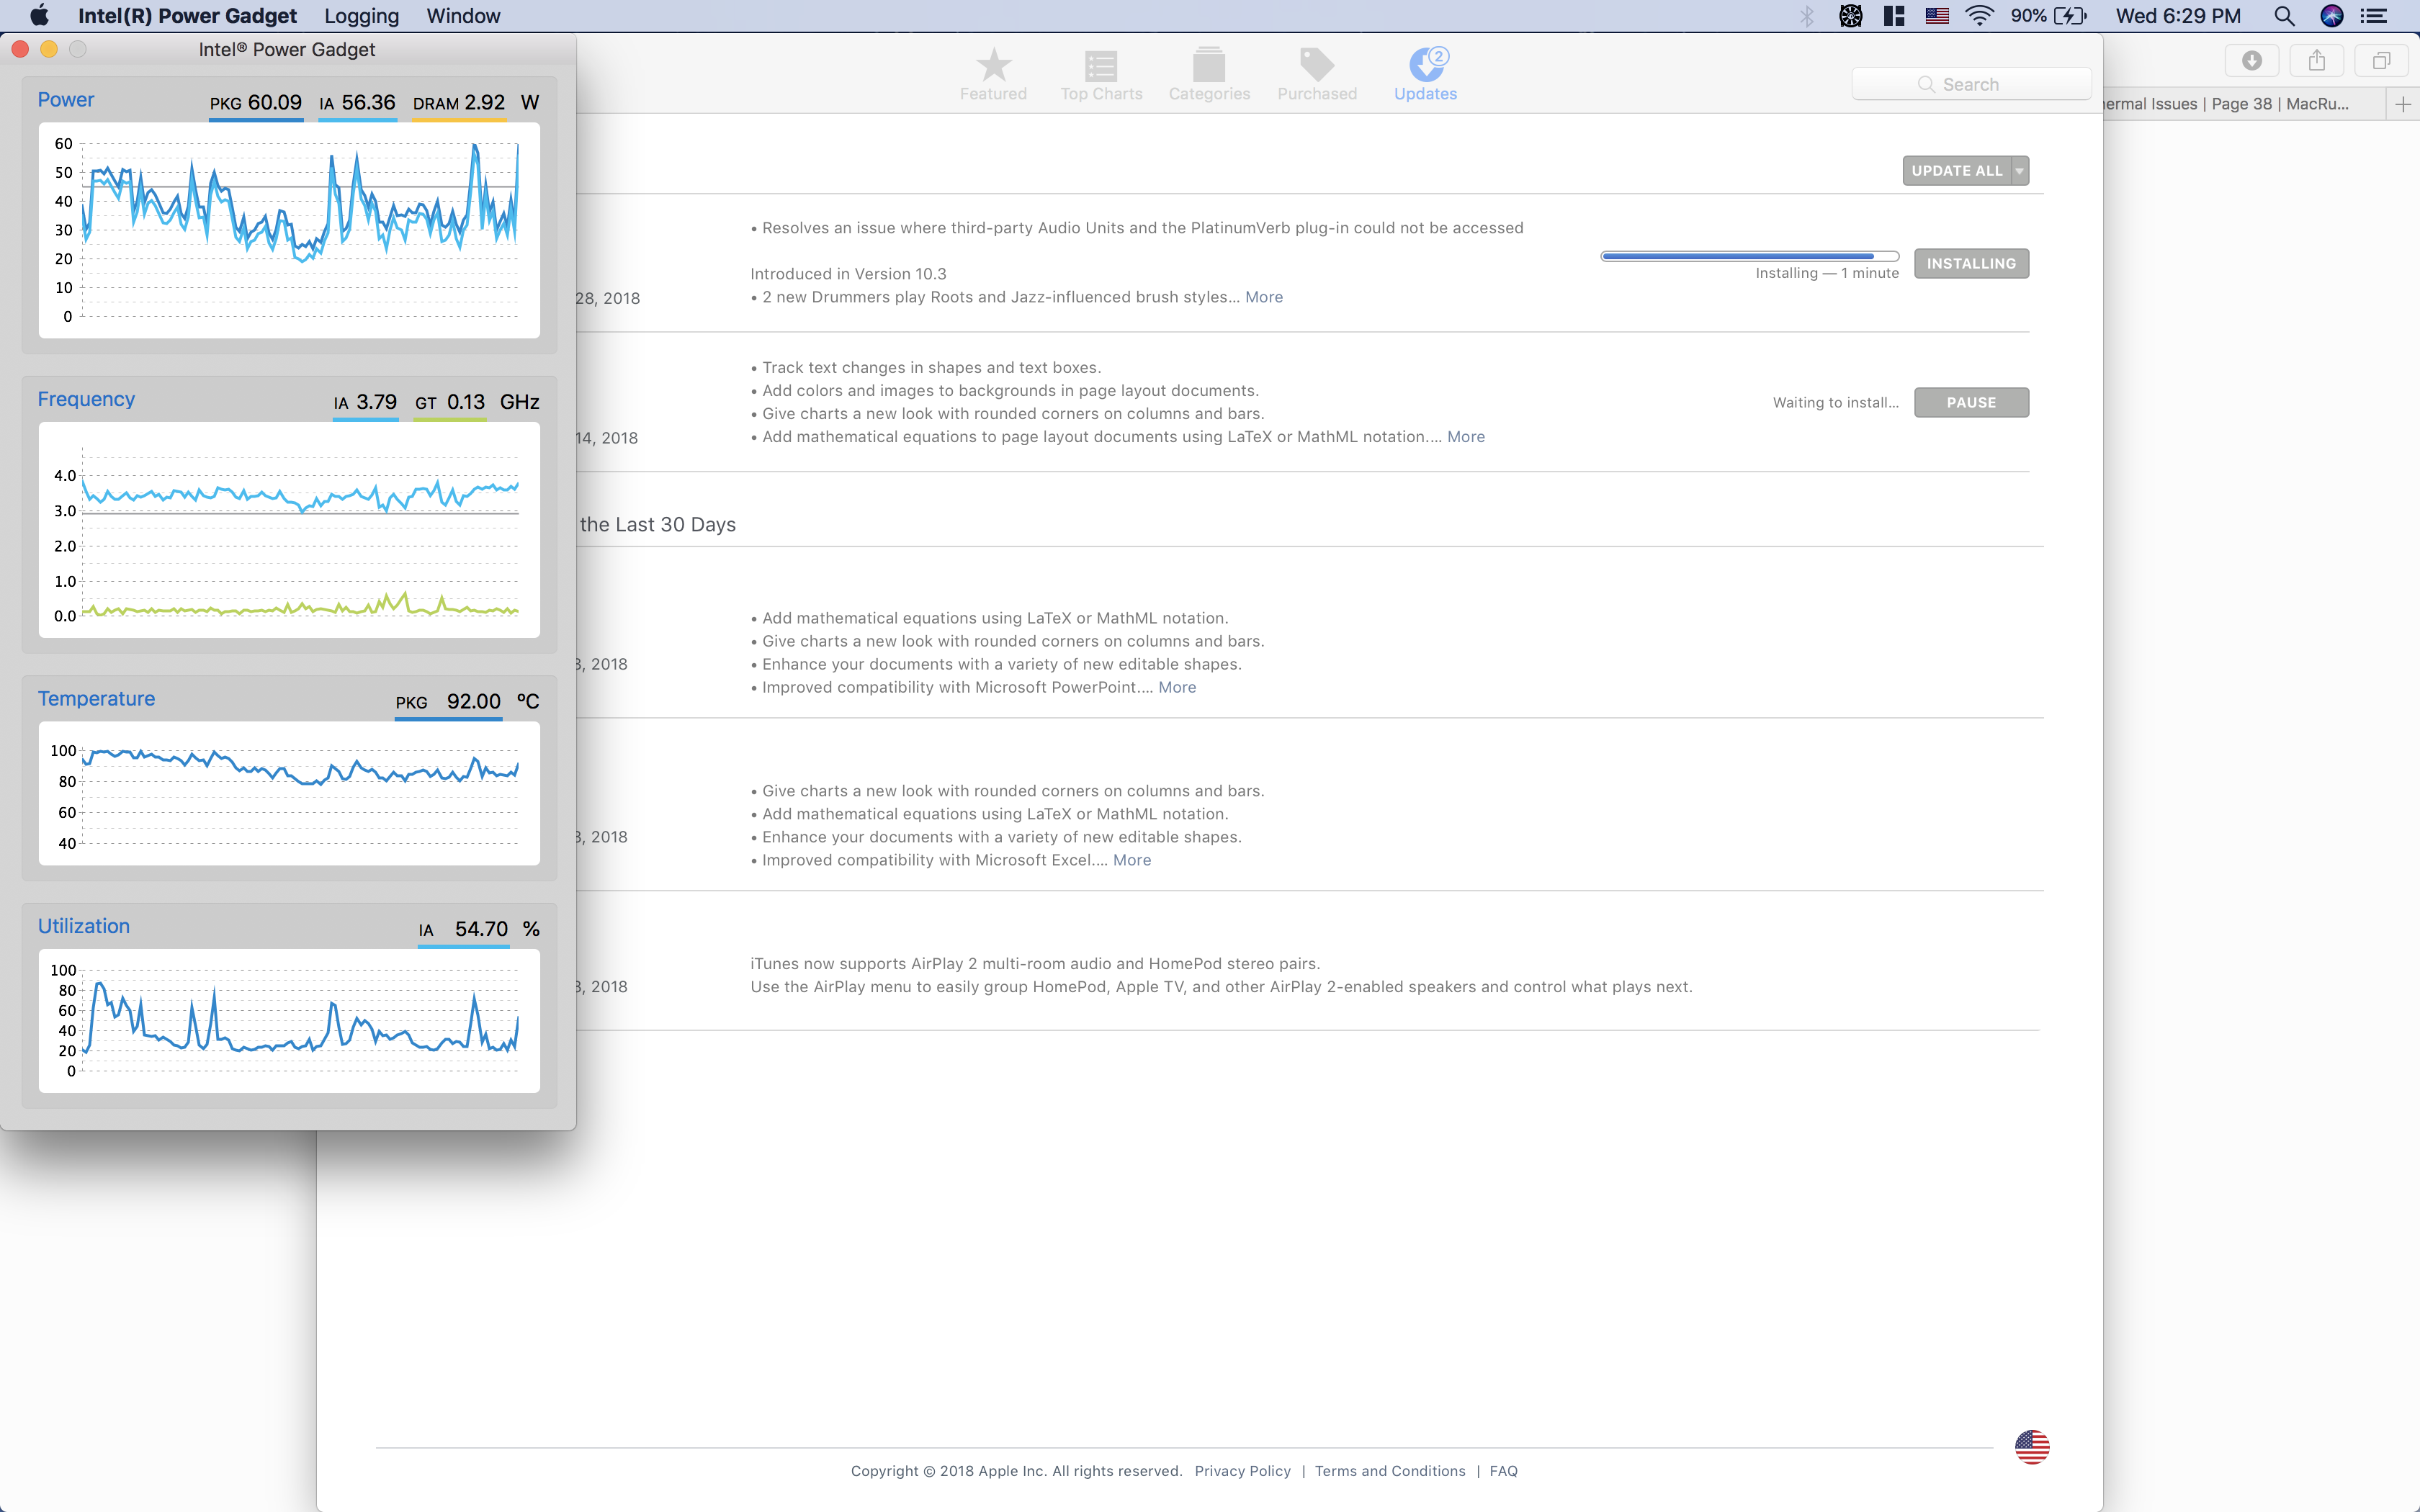
Task: Click the iTunes AirPlay 2 description text
Action: coord(1221,976)
